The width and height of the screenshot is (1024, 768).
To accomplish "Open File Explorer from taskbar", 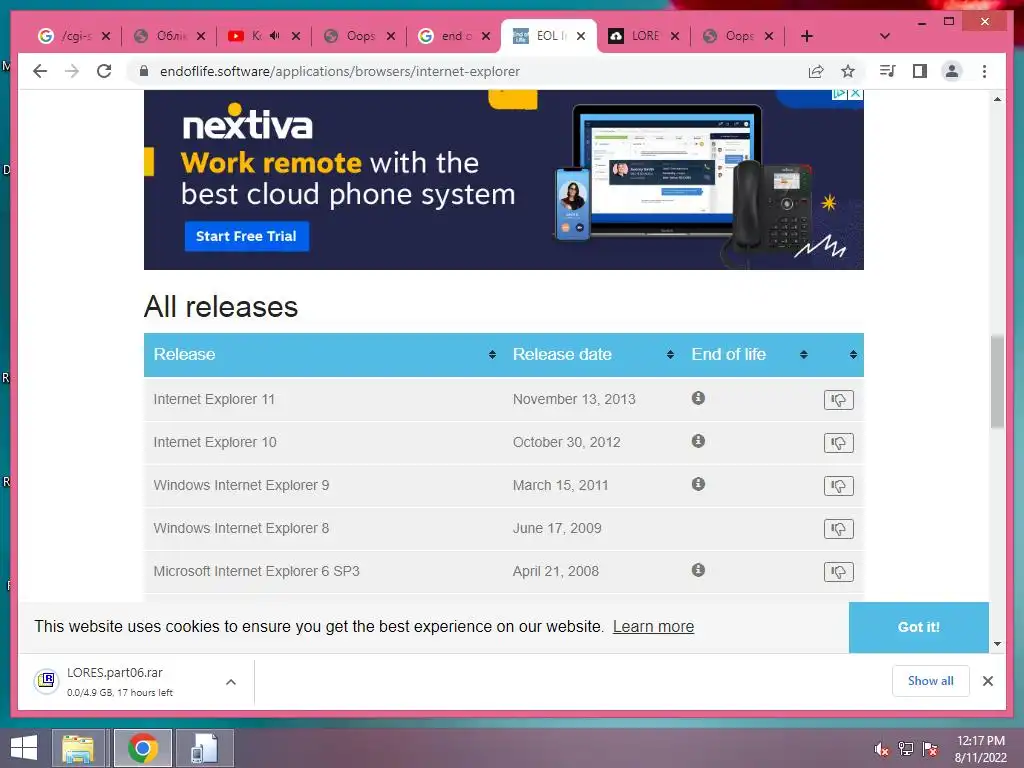I will tap(78, 748).
